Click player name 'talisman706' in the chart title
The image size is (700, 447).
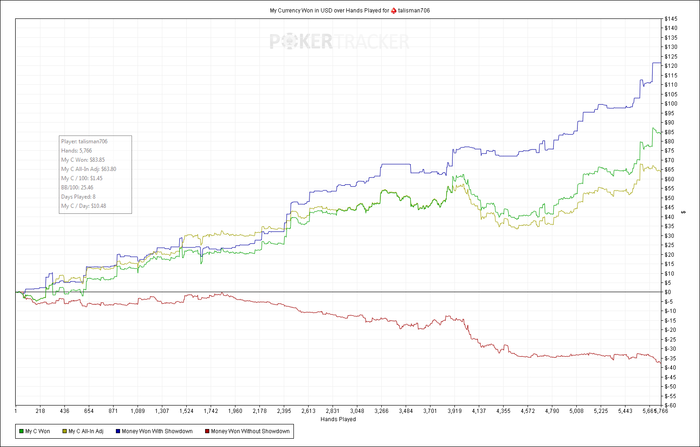414,10
